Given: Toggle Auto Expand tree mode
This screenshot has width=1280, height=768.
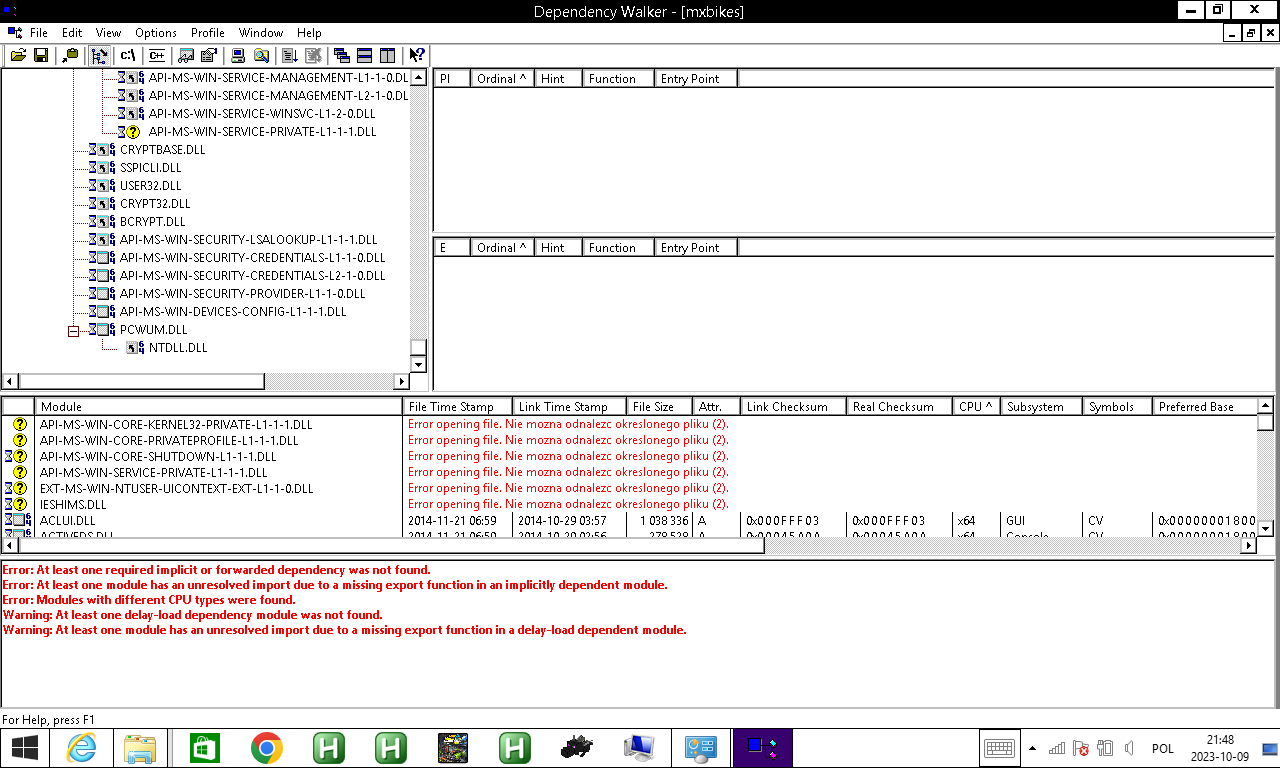Looking at the screenshot, I should pos(99,55).
